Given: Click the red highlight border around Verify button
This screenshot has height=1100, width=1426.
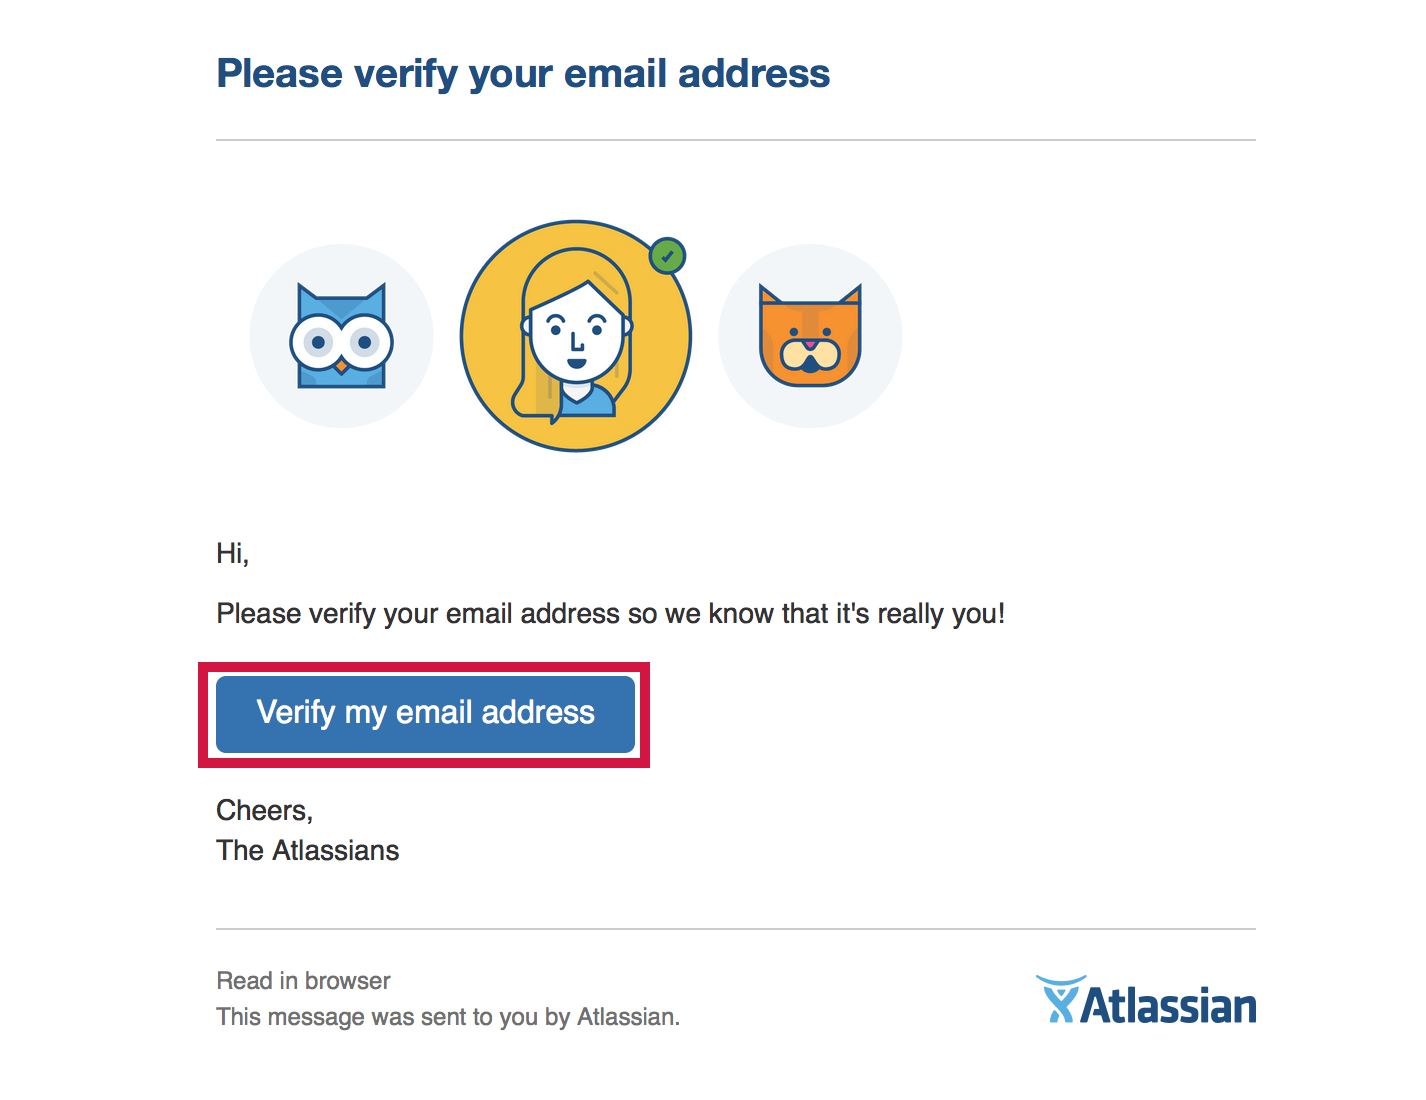Looking at the screenshot, I should 424,666.
